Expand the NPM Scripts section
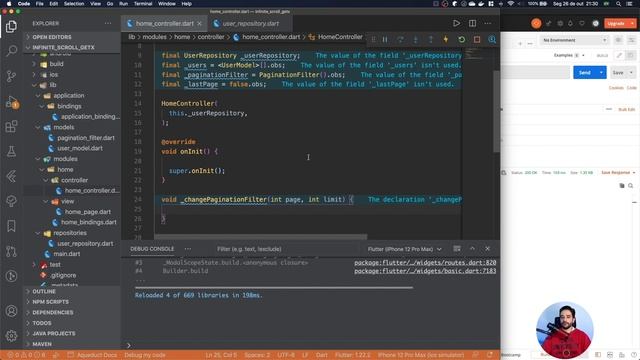This screenshot has height=360, width=640. coord(72,302)
